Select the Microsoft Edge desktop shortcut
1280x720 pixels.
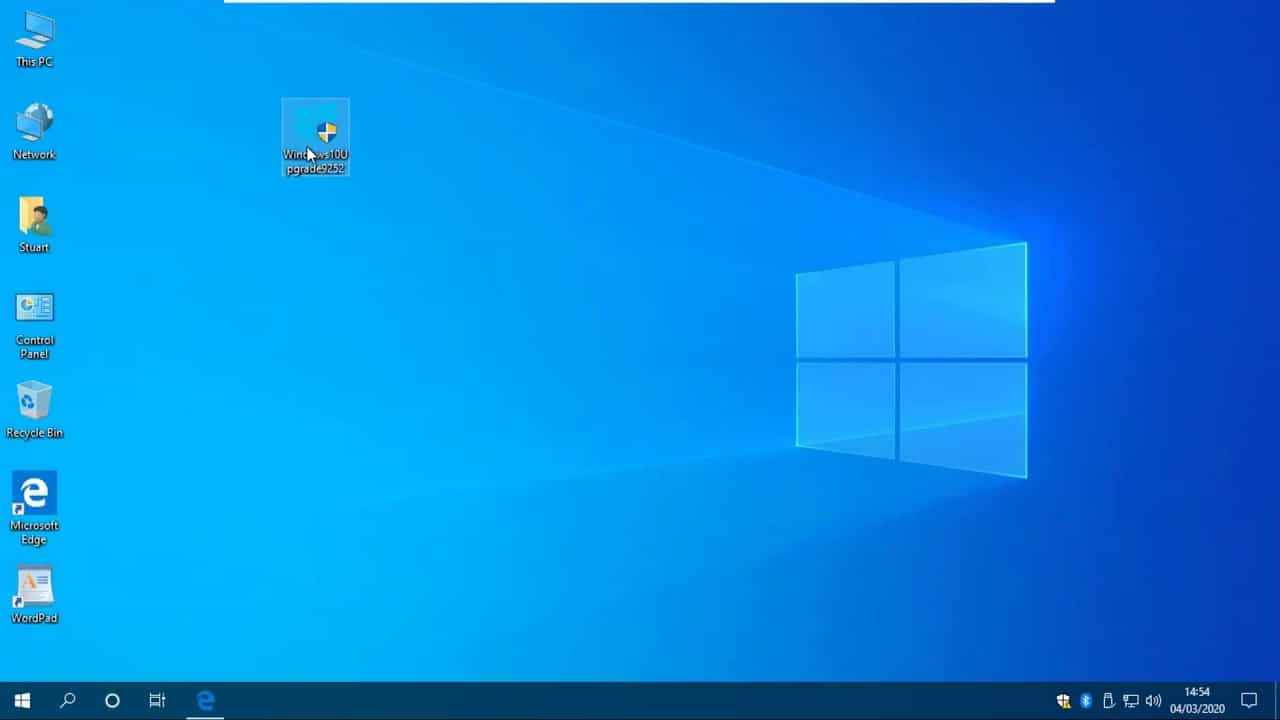point(34,509)
